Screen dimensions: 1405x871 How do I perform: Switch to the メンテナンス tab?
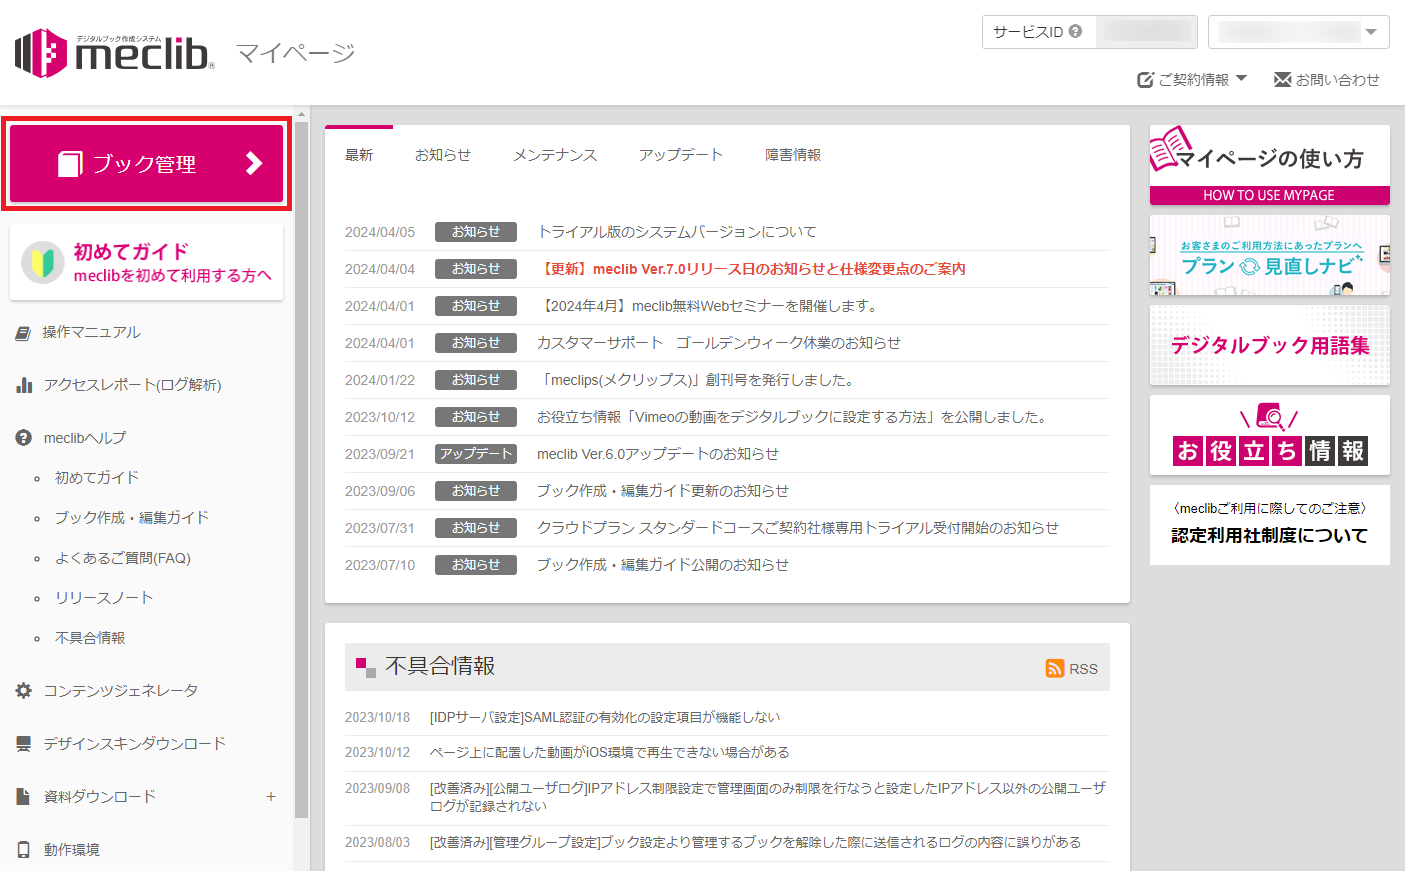coord(555,155)
